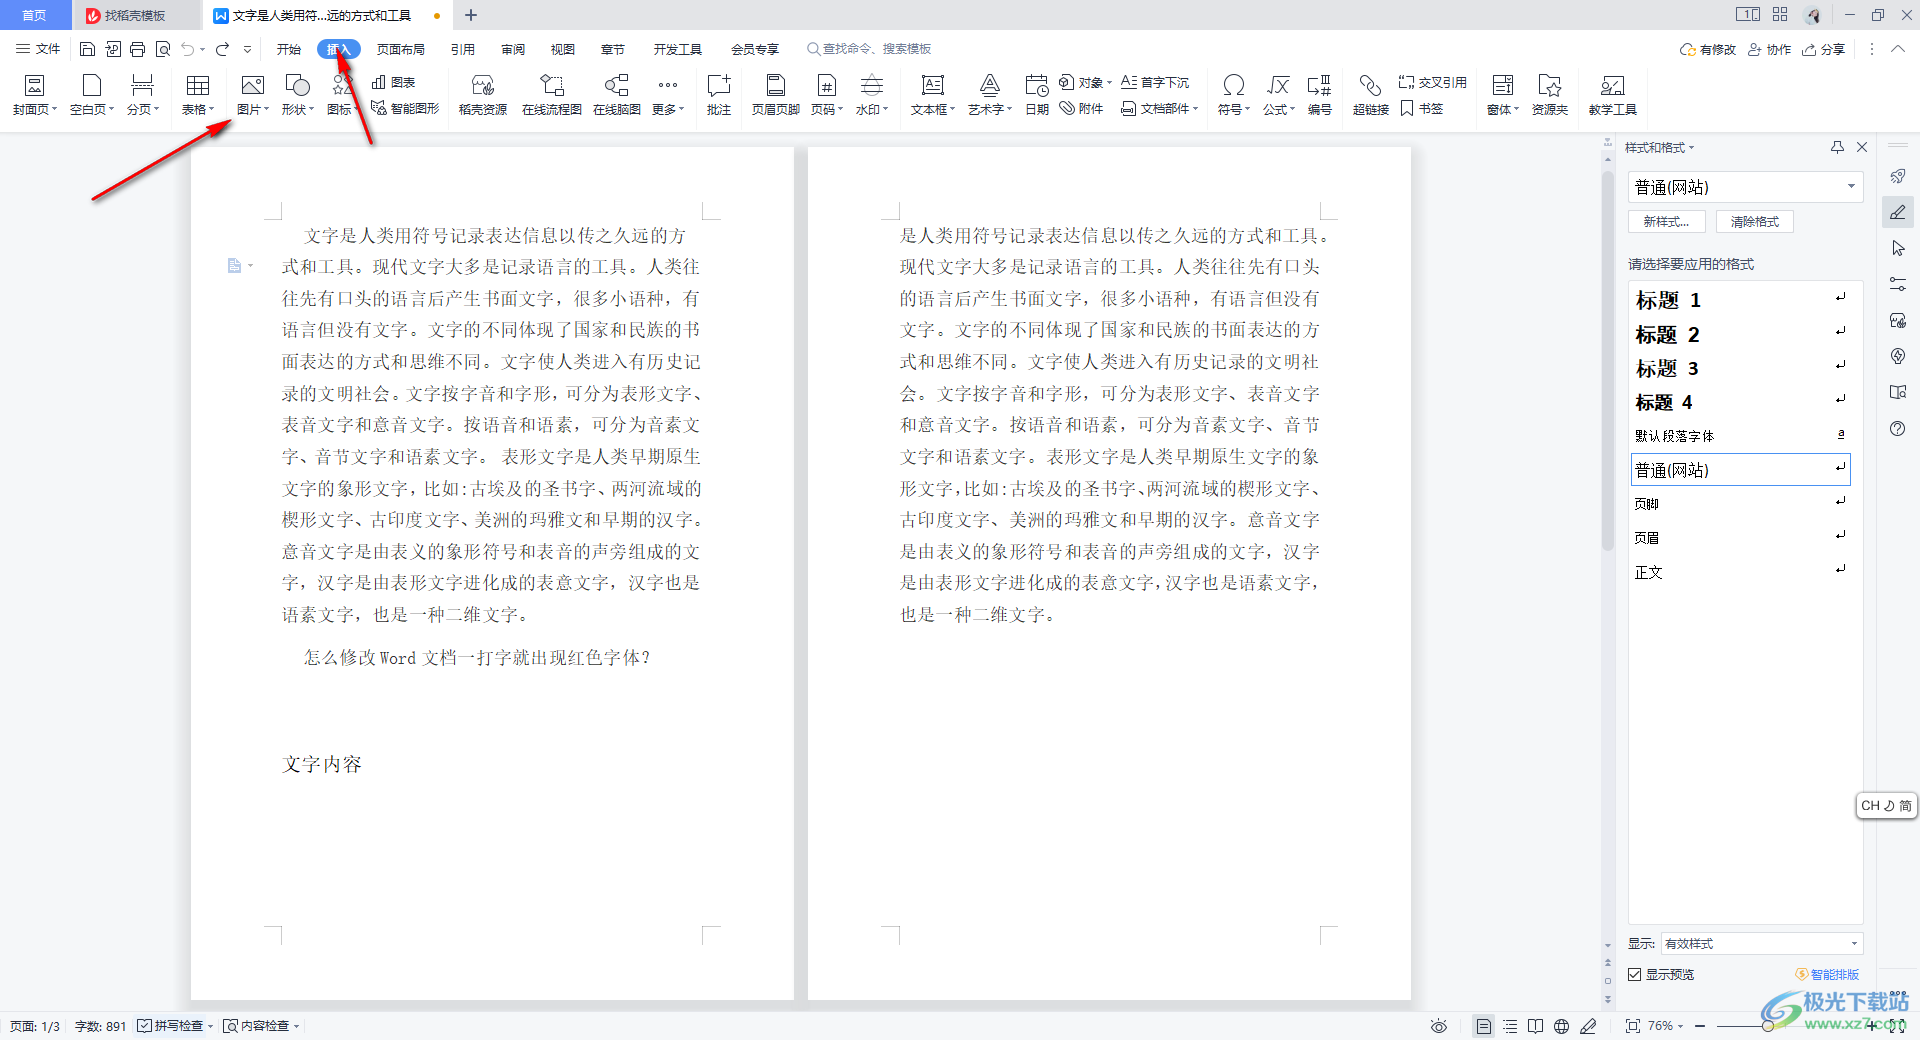
Task: Open teaching tools (教学工具)
Action: [x=1613, y=95]
